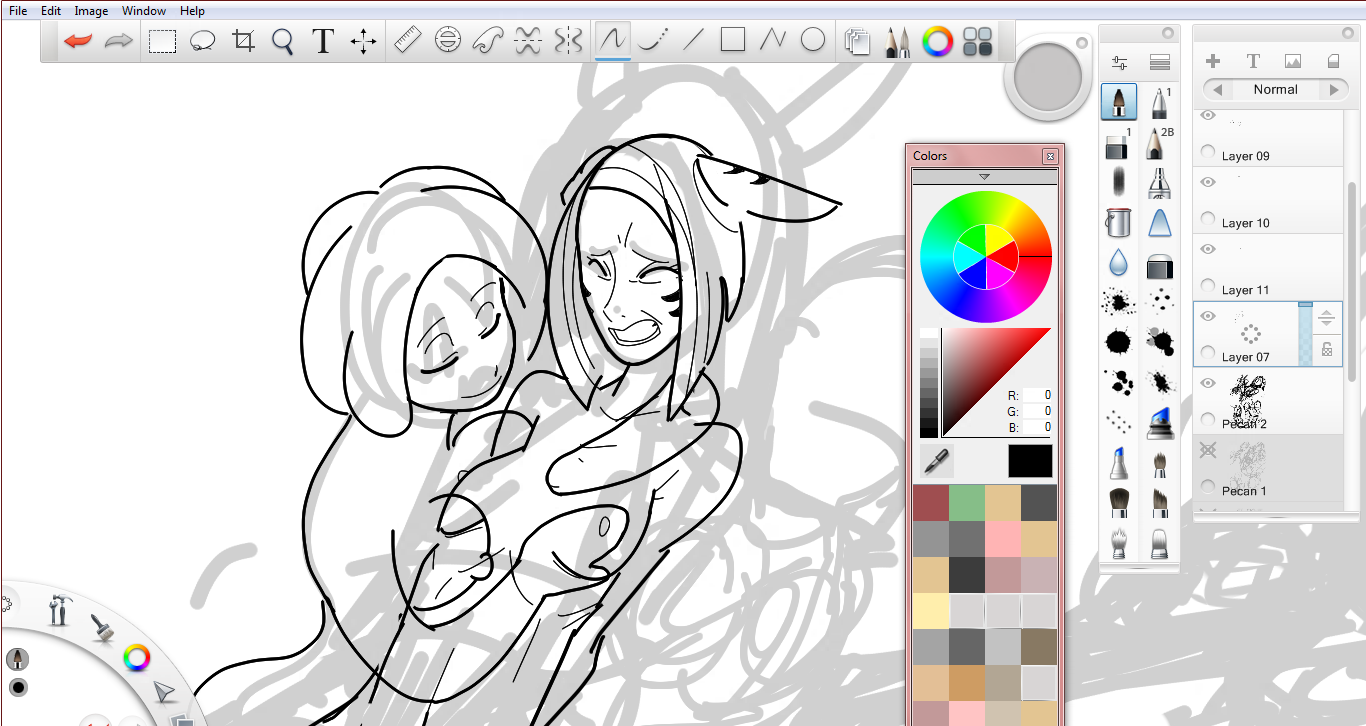Open the Edit menu
The image size is (1366, 726).
[x=51, y=11]
